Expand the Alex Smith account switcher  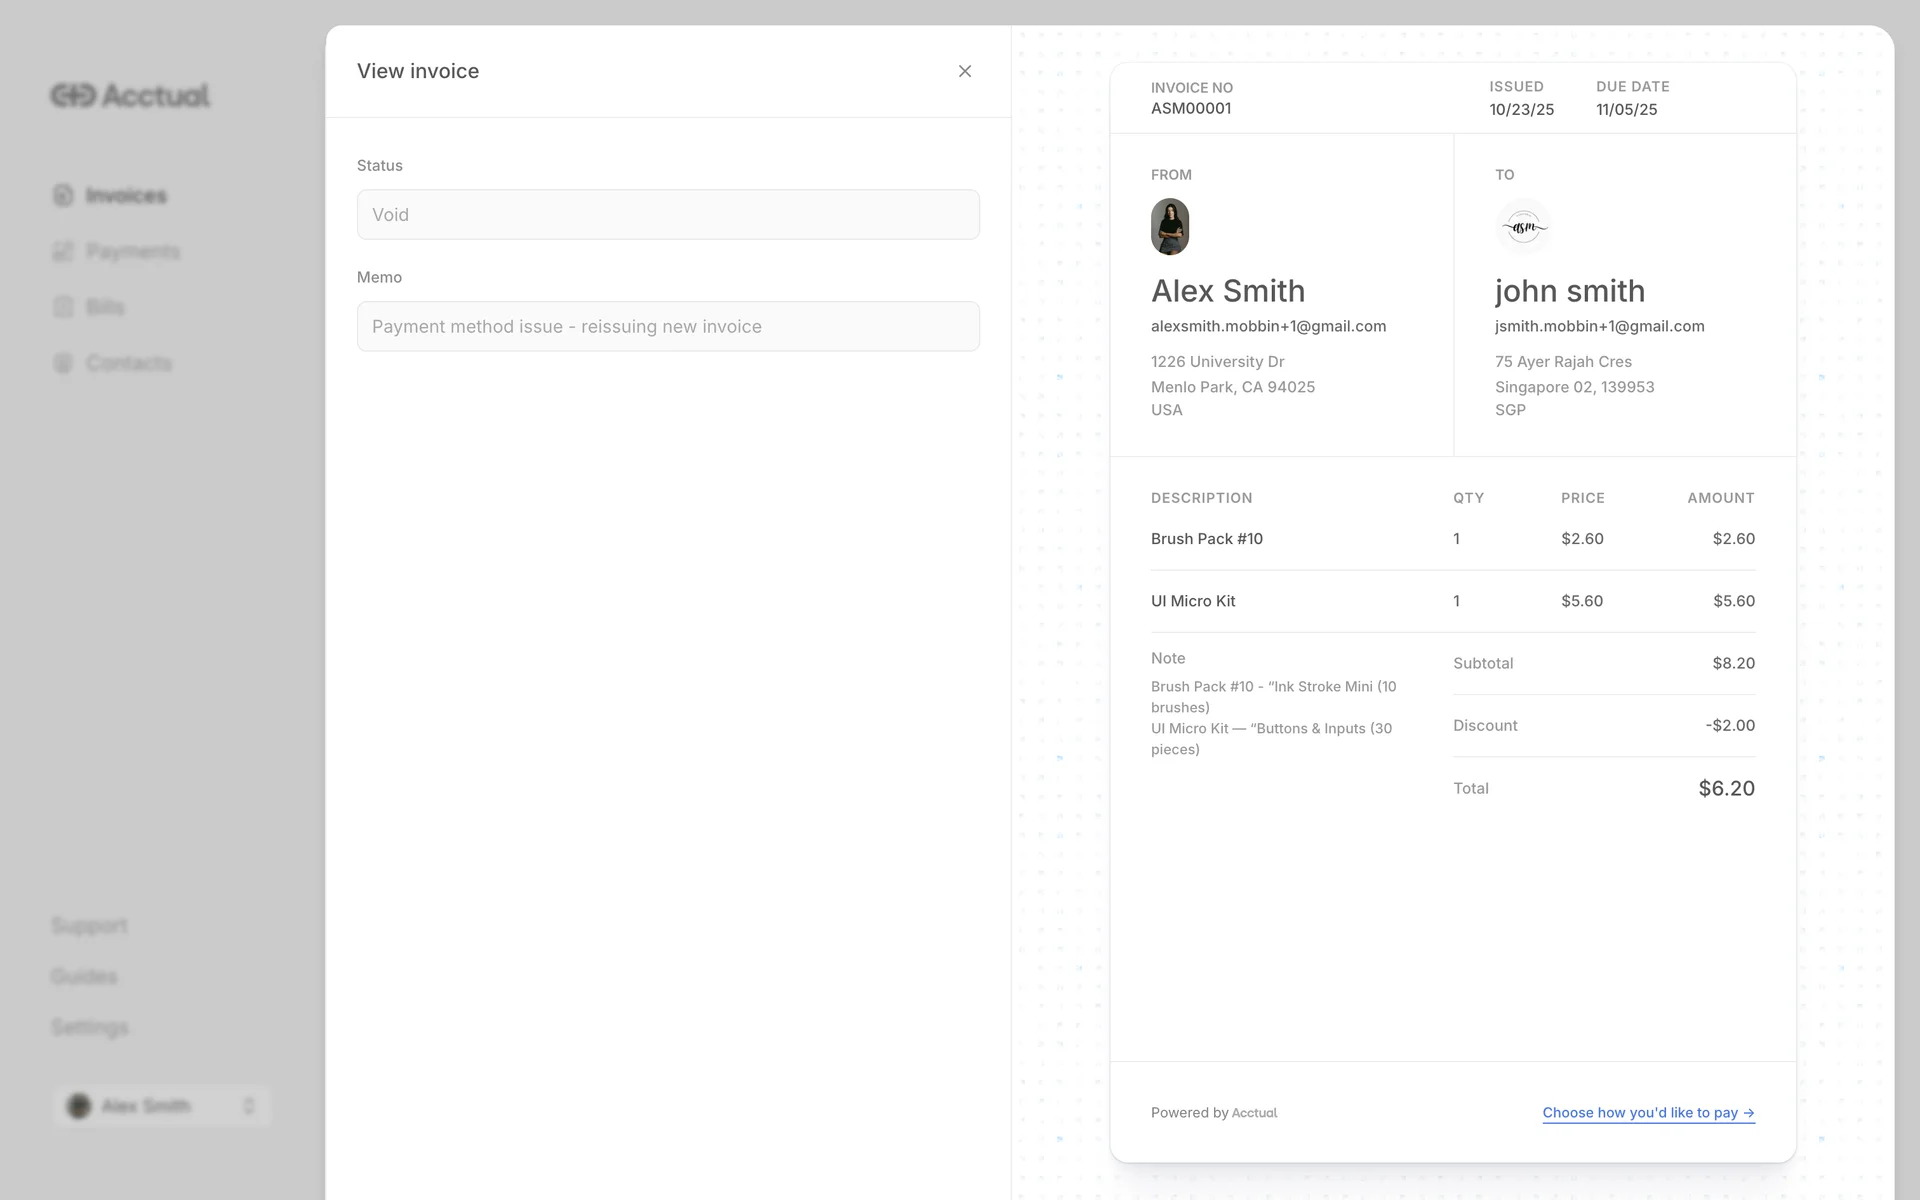coord(248,1106)
